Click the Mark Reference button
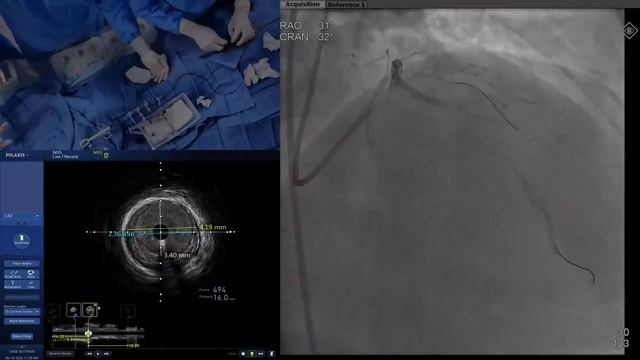The image size is (640, 360). (22, 321)
